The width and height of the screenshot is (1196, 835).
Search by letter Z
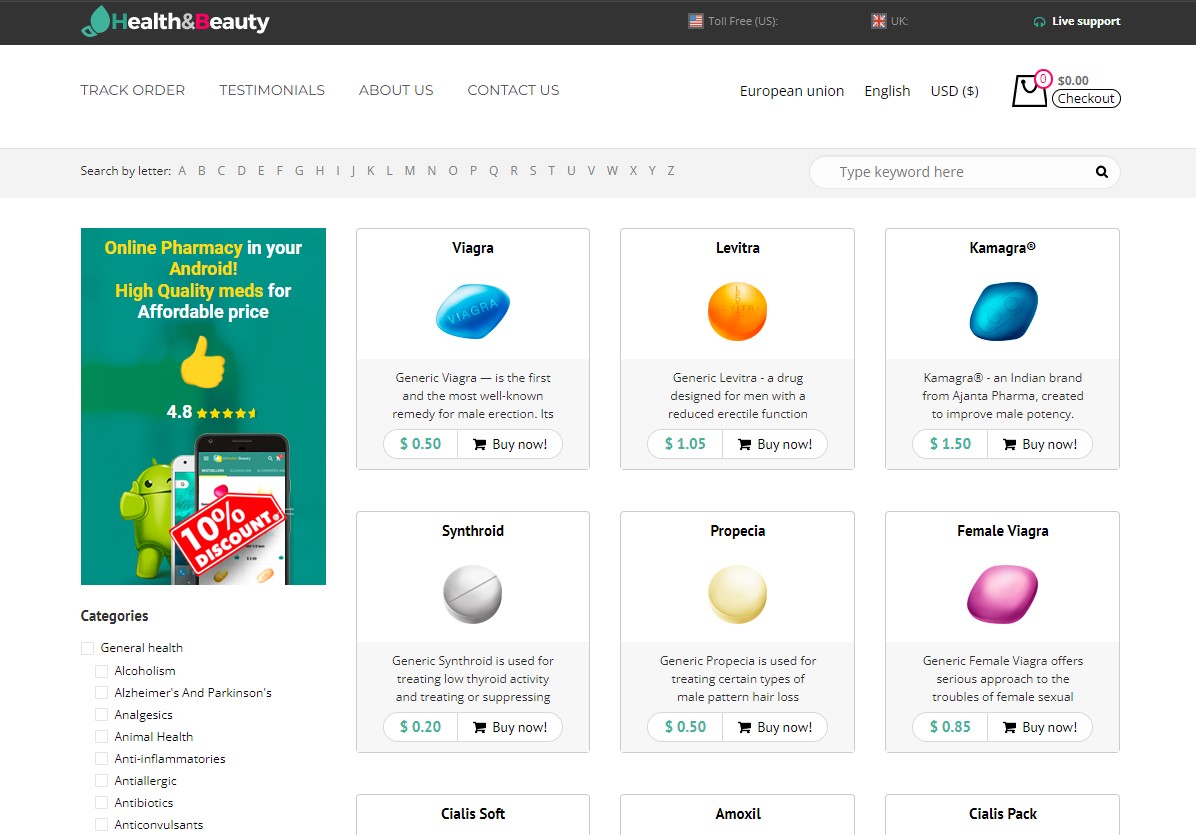coord(670,171)
